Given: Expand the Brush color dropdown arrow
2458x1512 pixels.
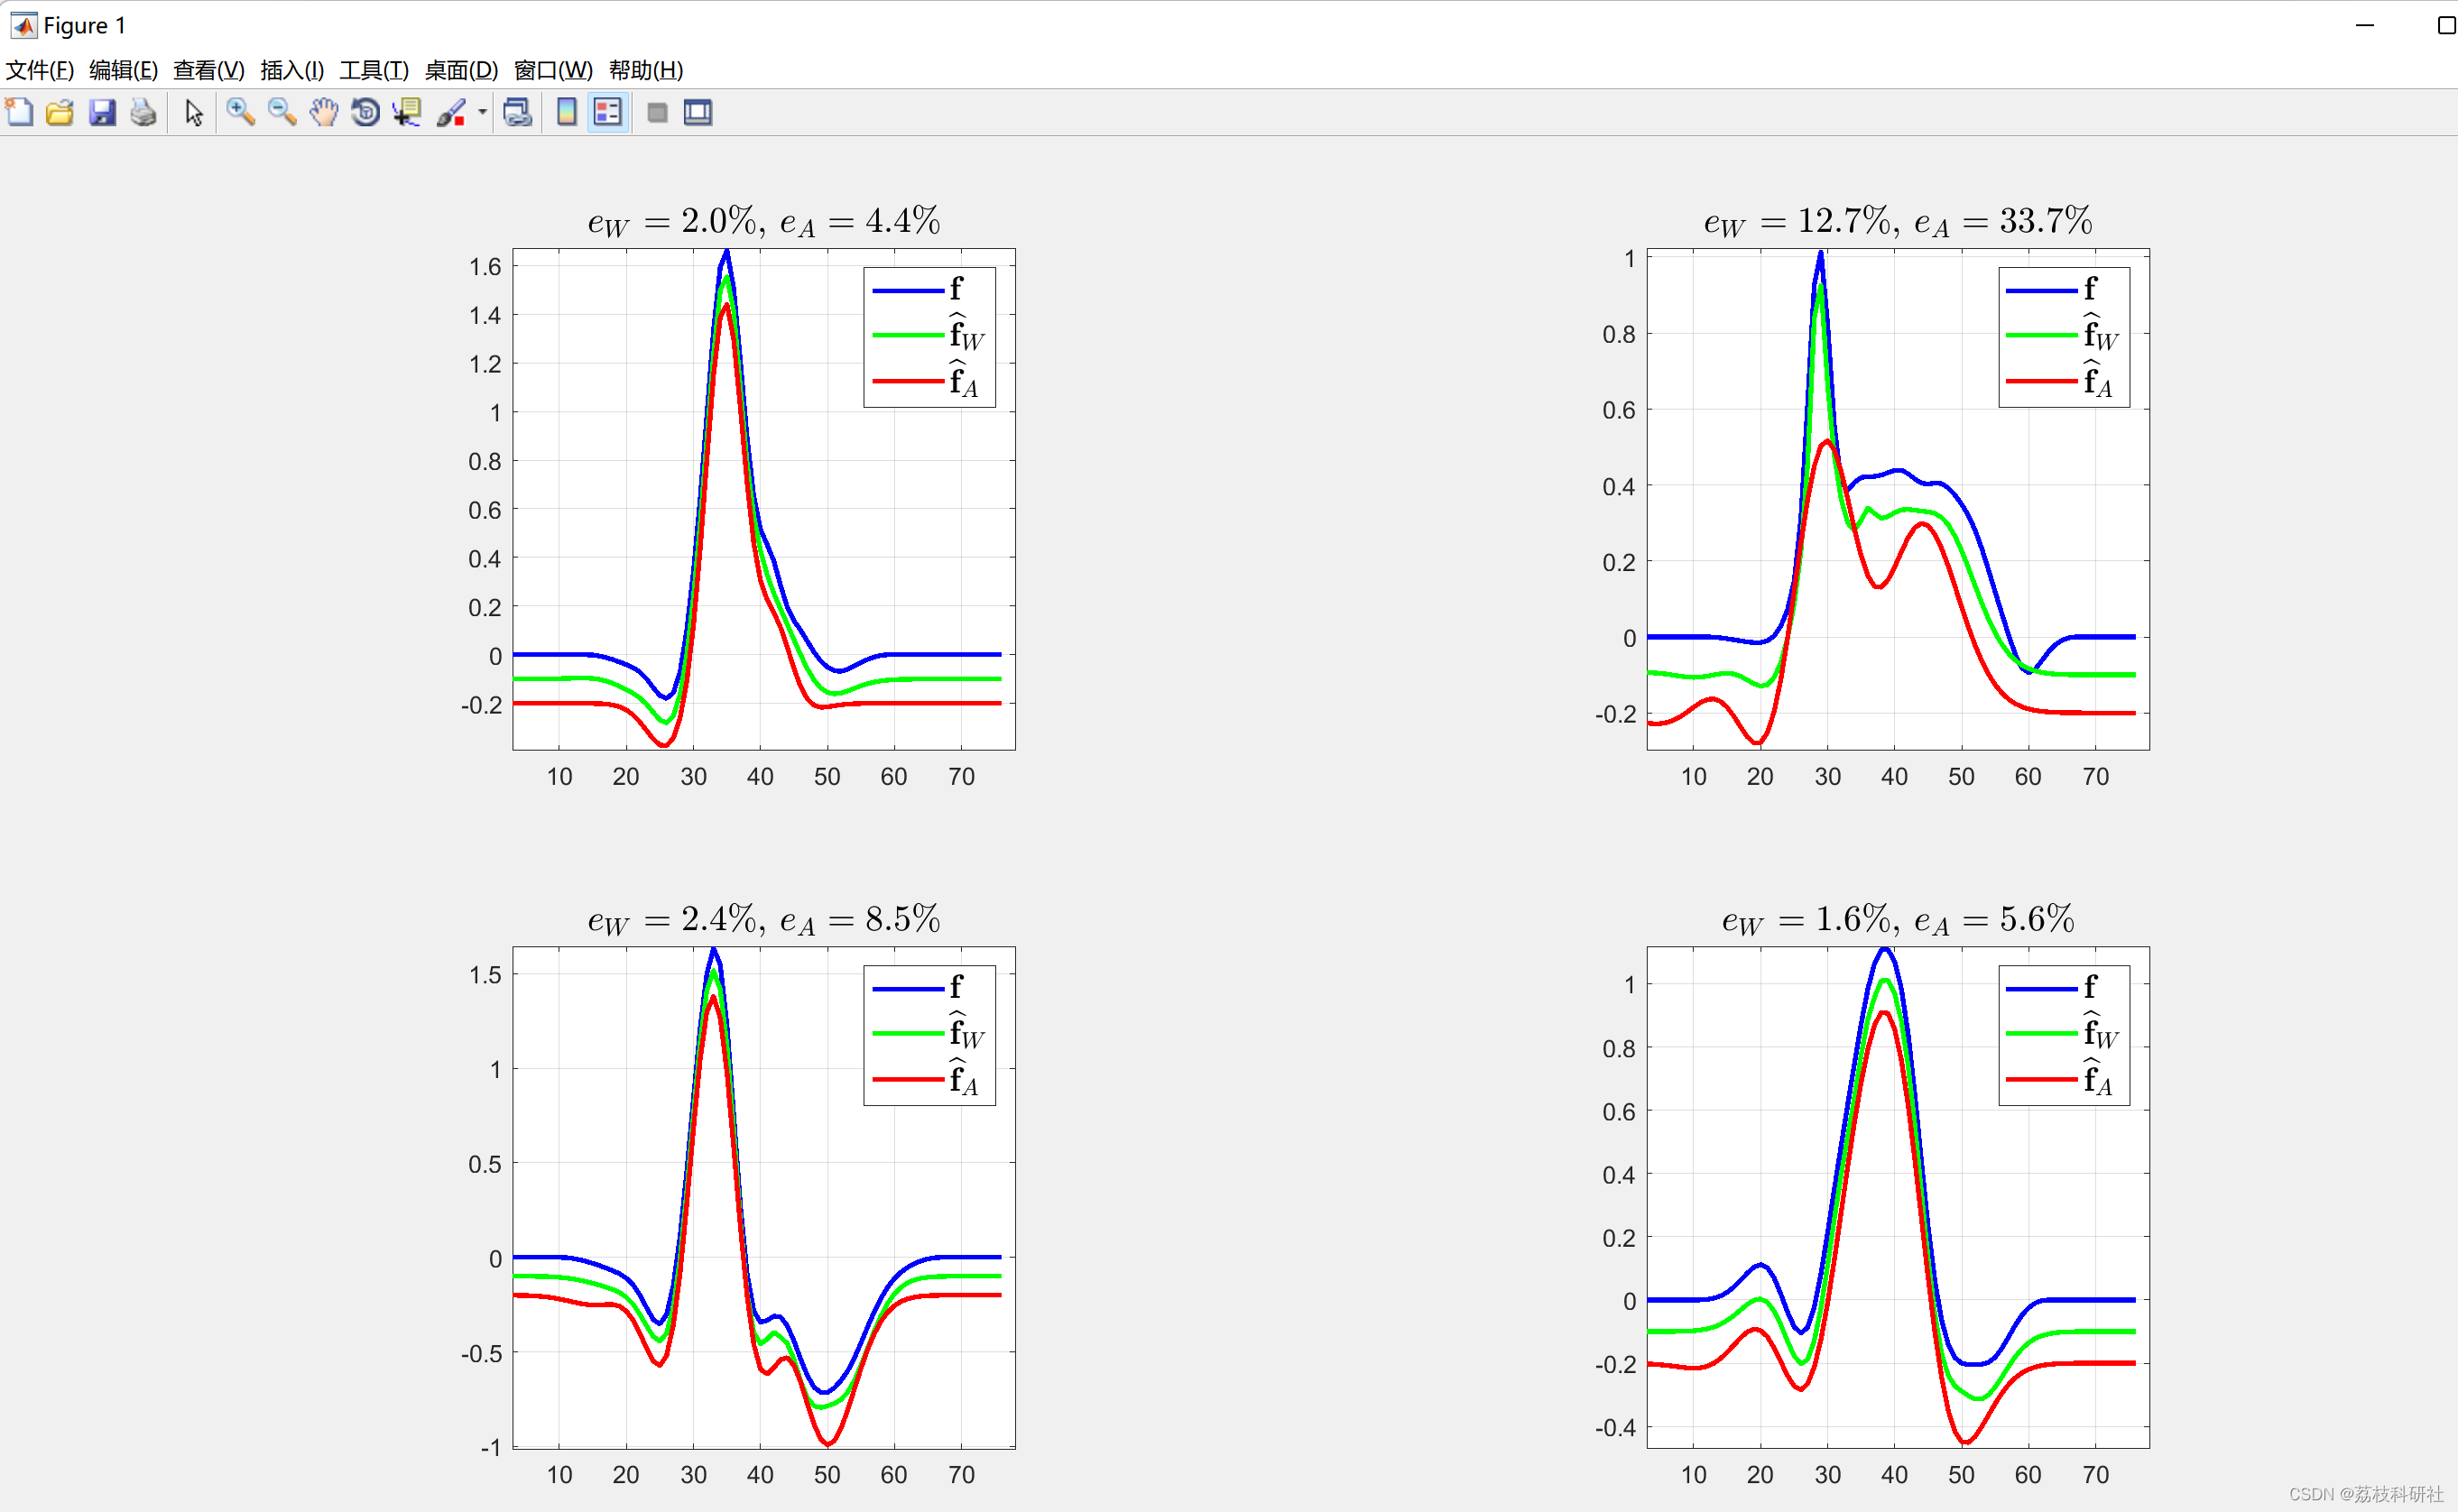Looking at the screenshot, I should tap(482, 112).
